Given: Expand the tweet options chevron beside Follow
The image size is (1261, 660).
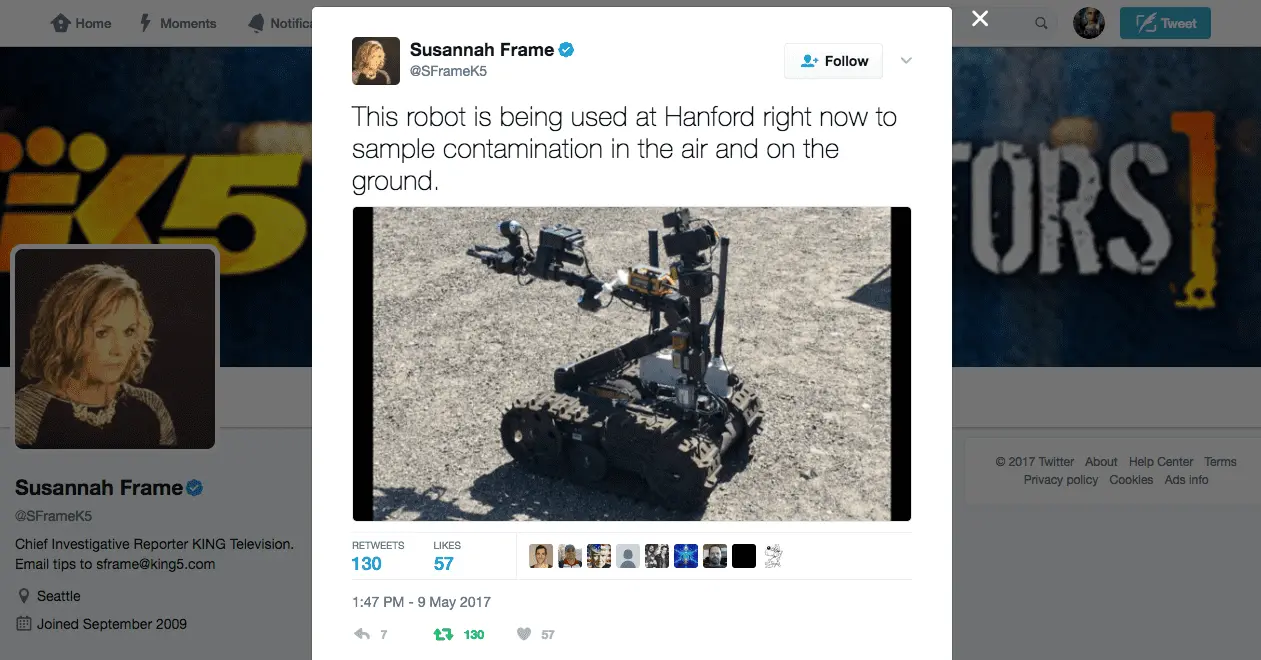Looking at the screenshot, I should [906, 61].
